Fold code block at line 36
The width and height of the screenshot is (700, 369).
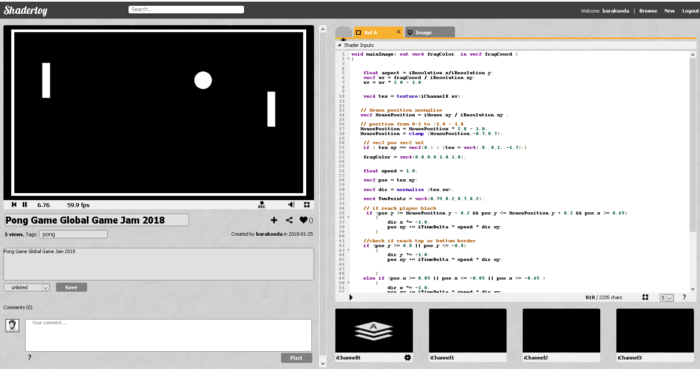[x=348, y=217]
